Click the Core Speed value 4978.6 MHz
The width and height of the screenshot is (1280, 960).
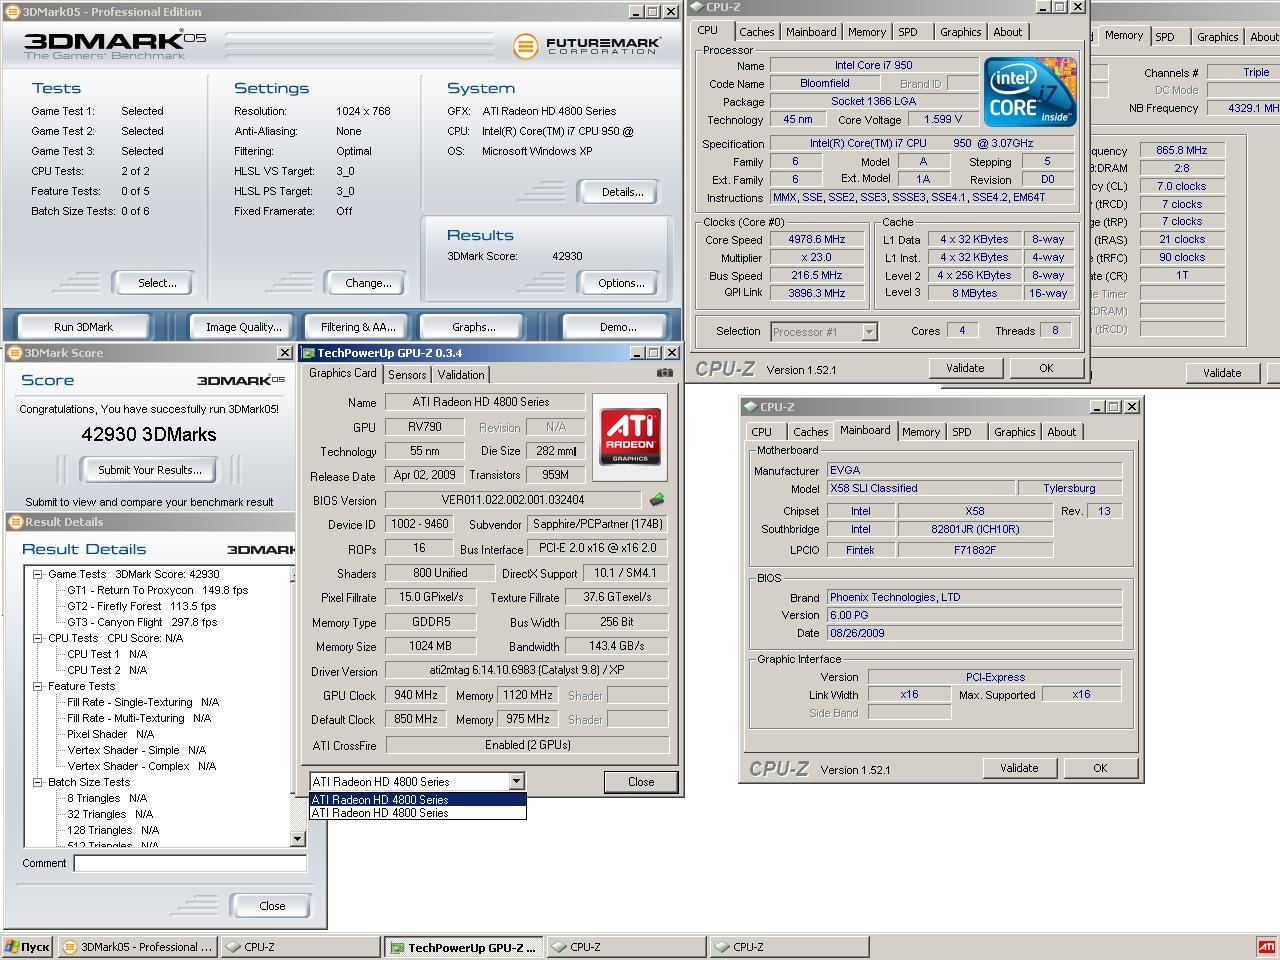coord(817,240)
